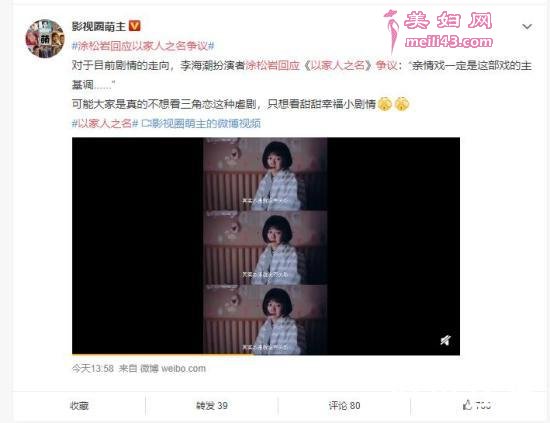Image resolution: width=550 pixels, height=423 pixels.
Task: Open the 评论 80 comments
Action: tap(344, 406)
